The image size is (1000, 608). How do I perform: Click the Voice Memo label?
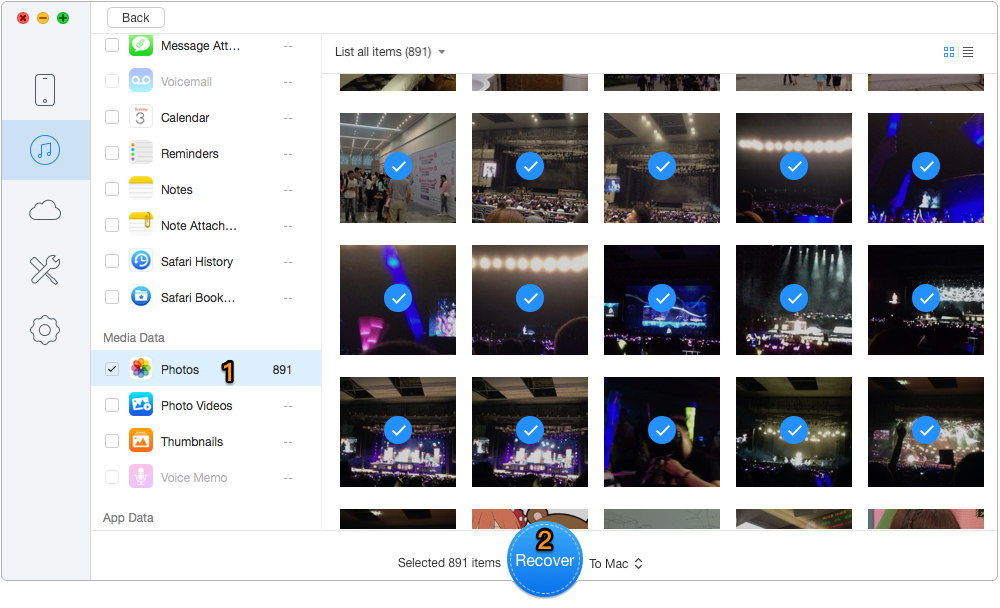point(194,478)
